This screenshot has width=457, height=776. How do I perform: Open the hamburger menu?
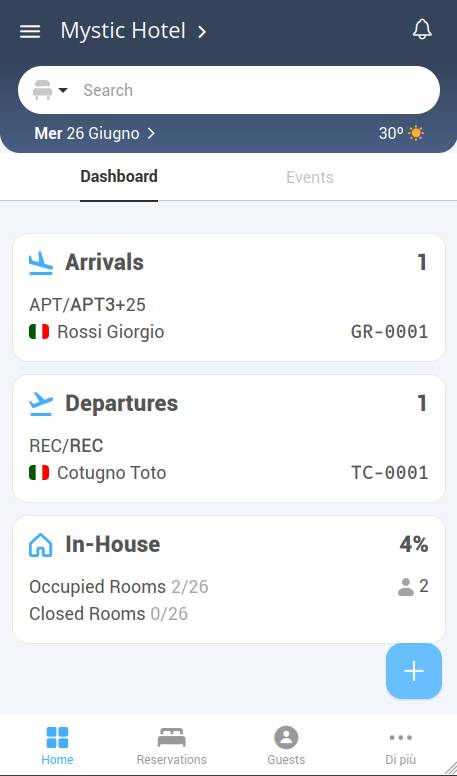tap(30, 32)
